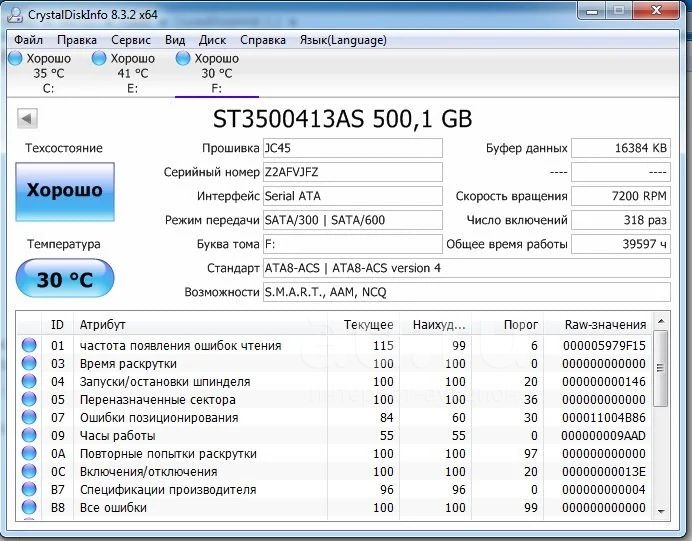Open the Язык(Language) menu
This screenshot has width=692, height=541.
pos(343,40)
